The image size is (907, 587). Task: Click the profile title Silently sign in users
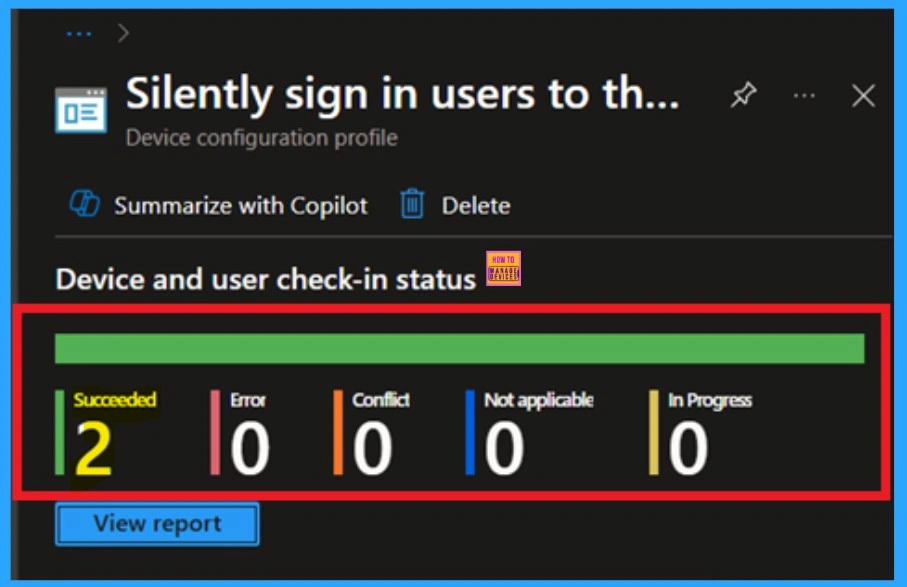[x=403, y=94]
